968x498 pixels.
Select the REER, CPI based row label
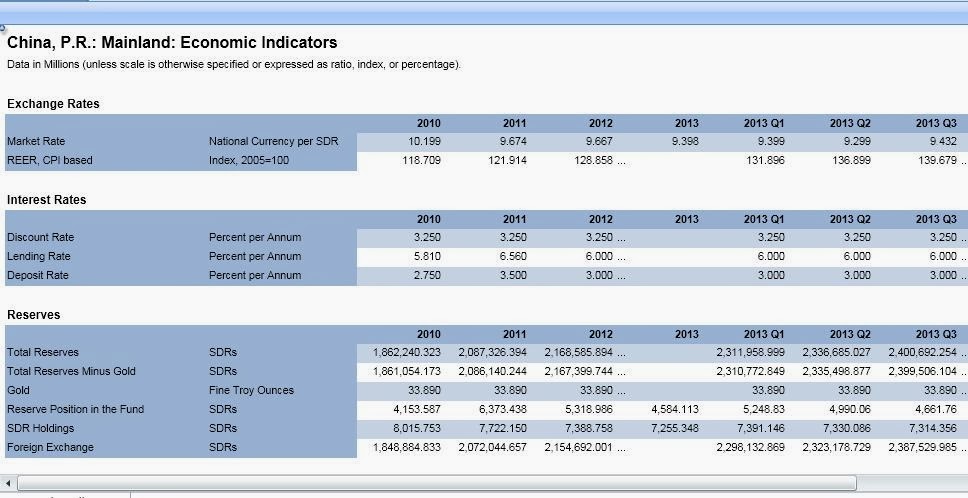(x=50, y=160)
